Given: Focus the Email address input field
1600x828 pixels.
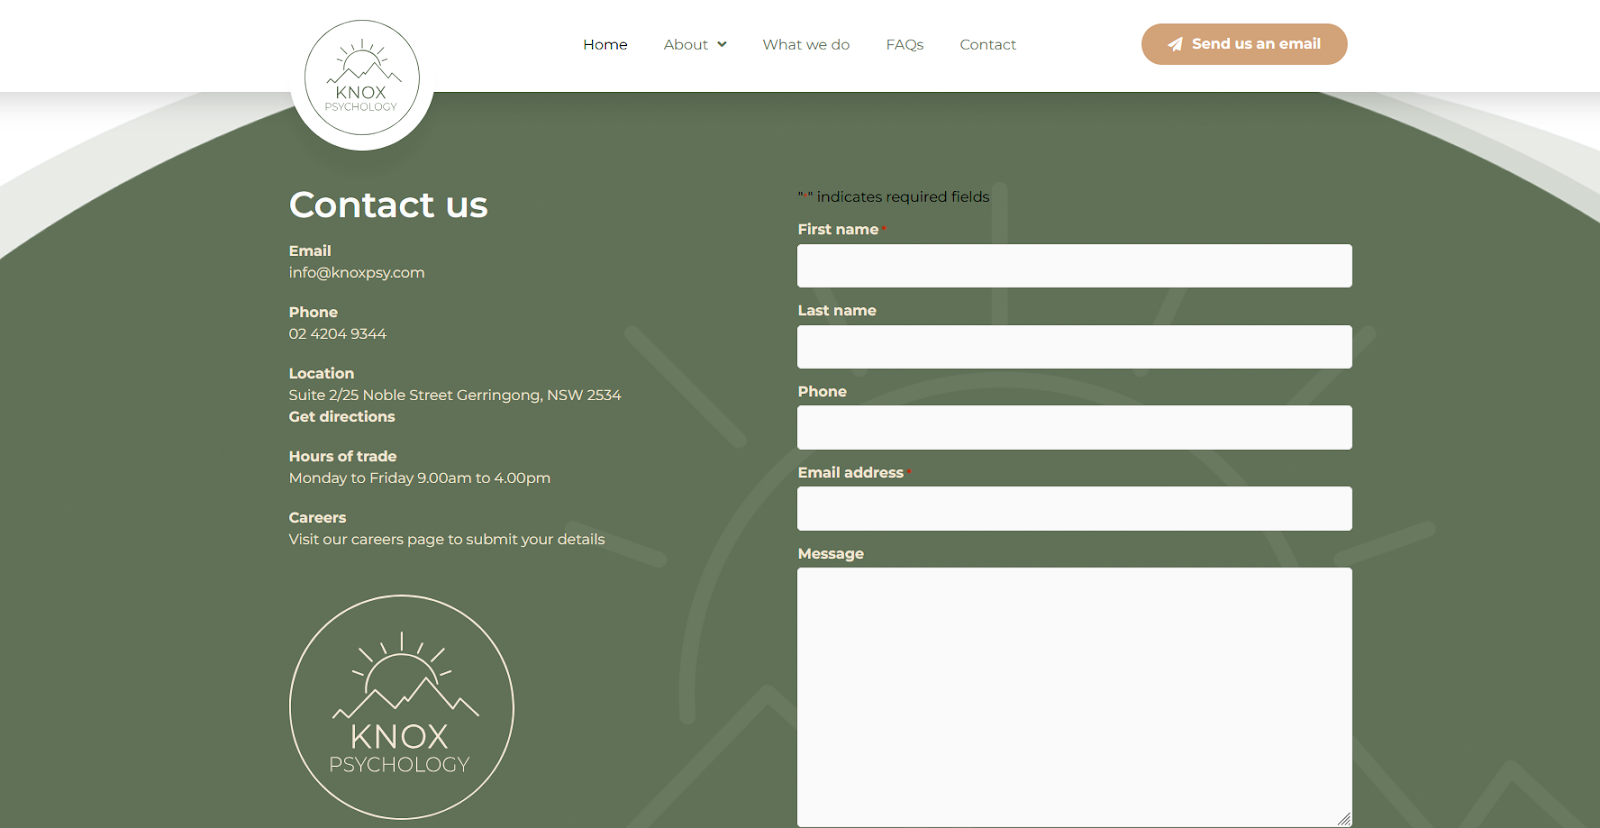Looking at the screenshot, I should pyautogui.click(x=1075, y=508).
